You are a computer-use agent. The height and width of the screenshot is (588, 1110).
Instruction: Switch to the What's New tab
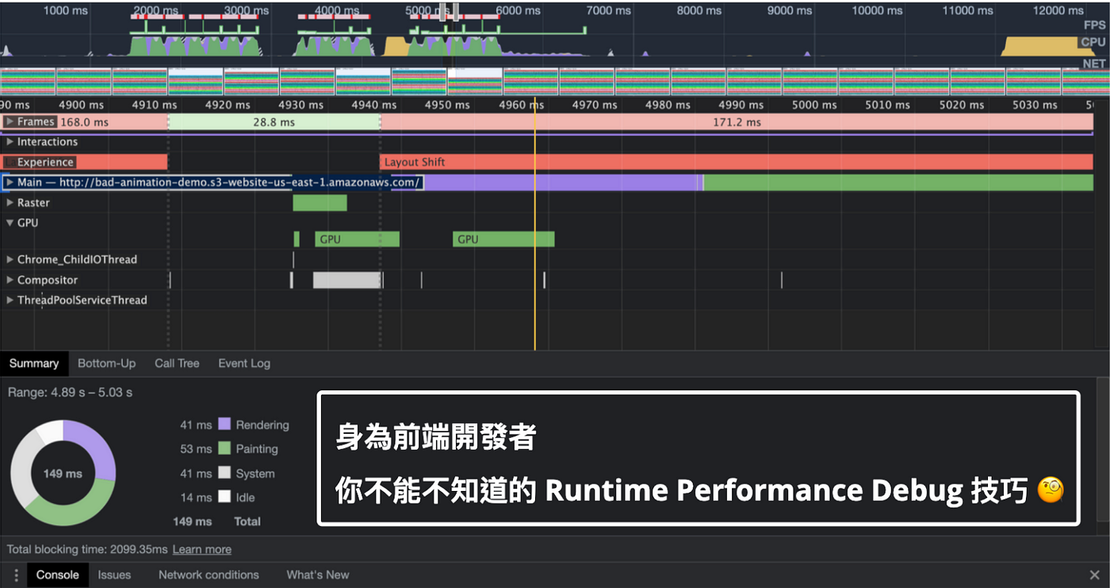(317, 575)
